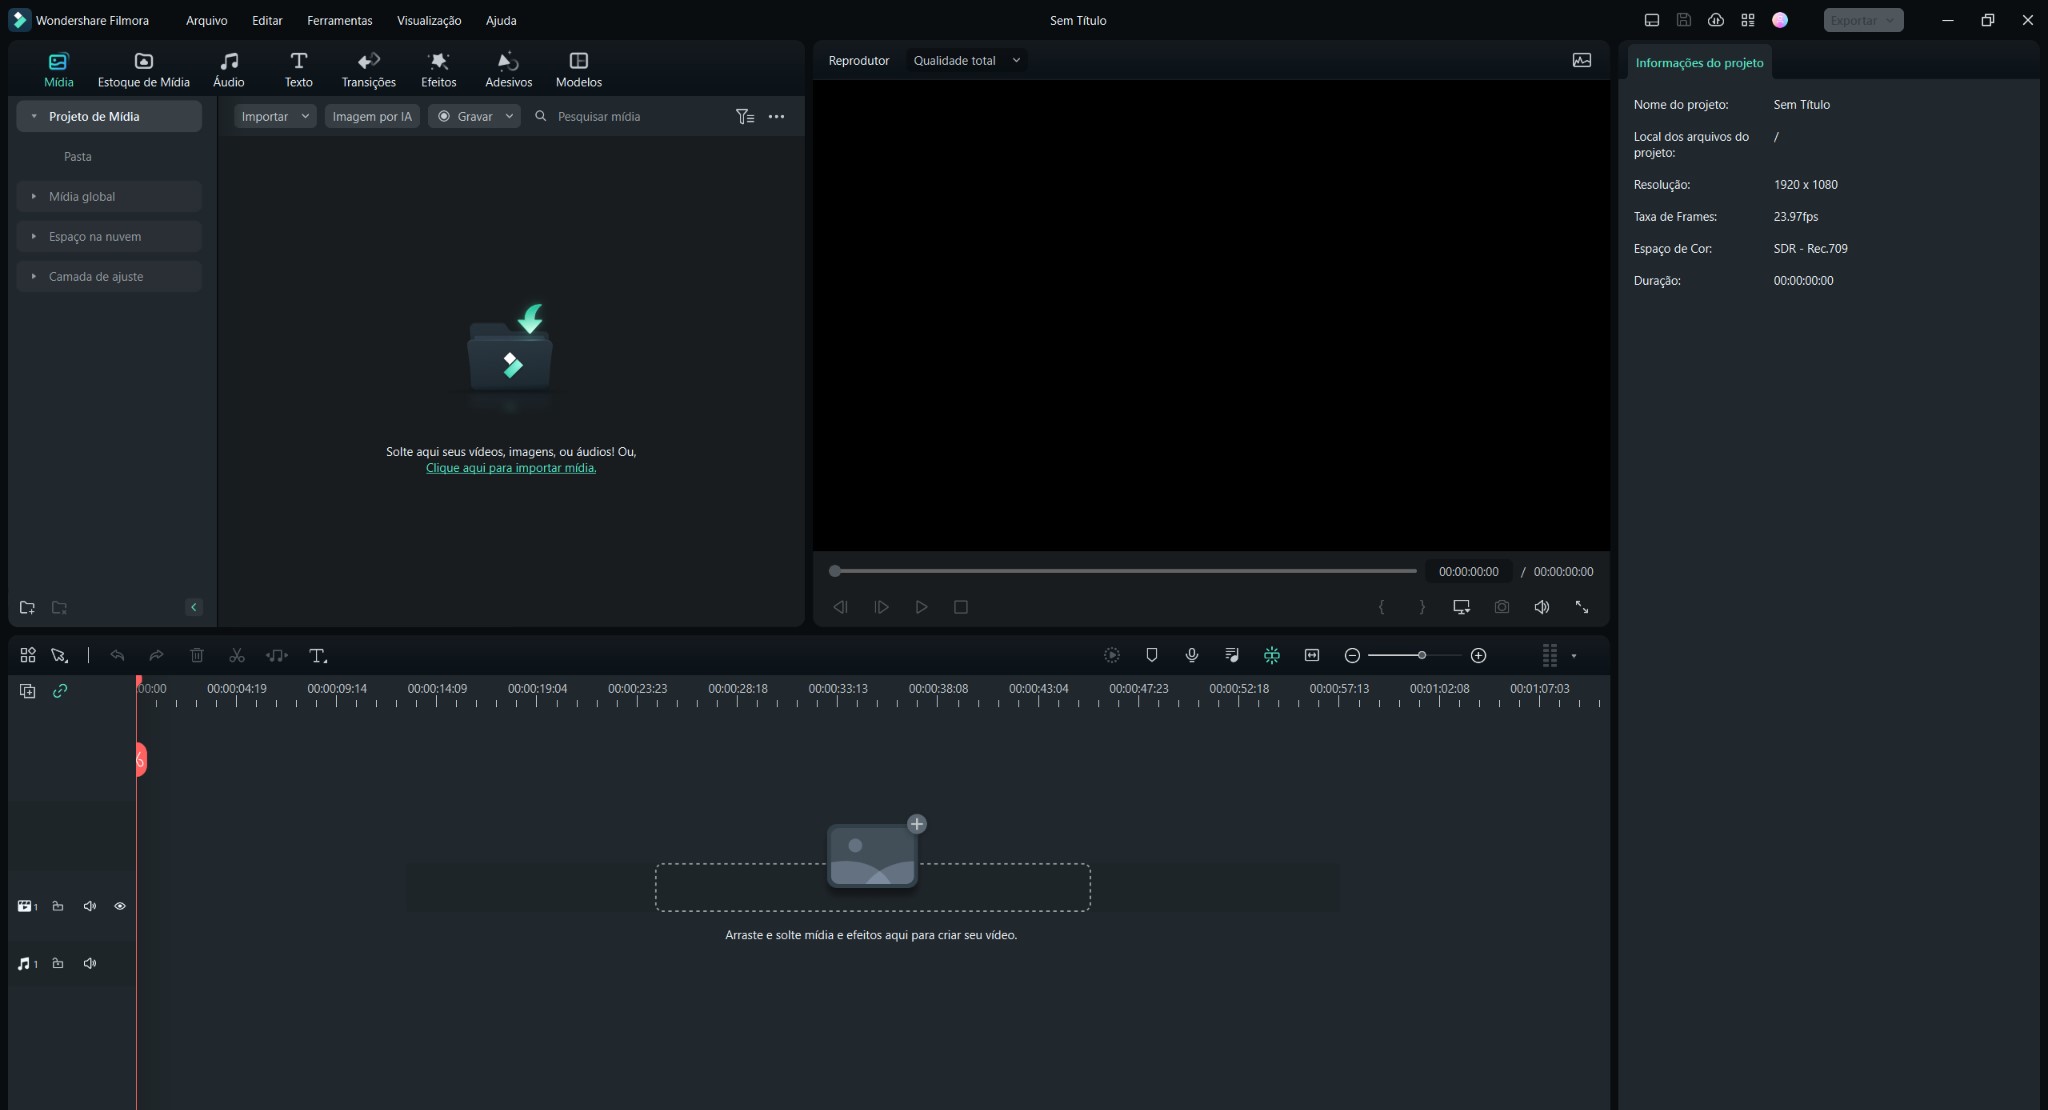Toggle video track 1 visibility eye

coord(120,906)
